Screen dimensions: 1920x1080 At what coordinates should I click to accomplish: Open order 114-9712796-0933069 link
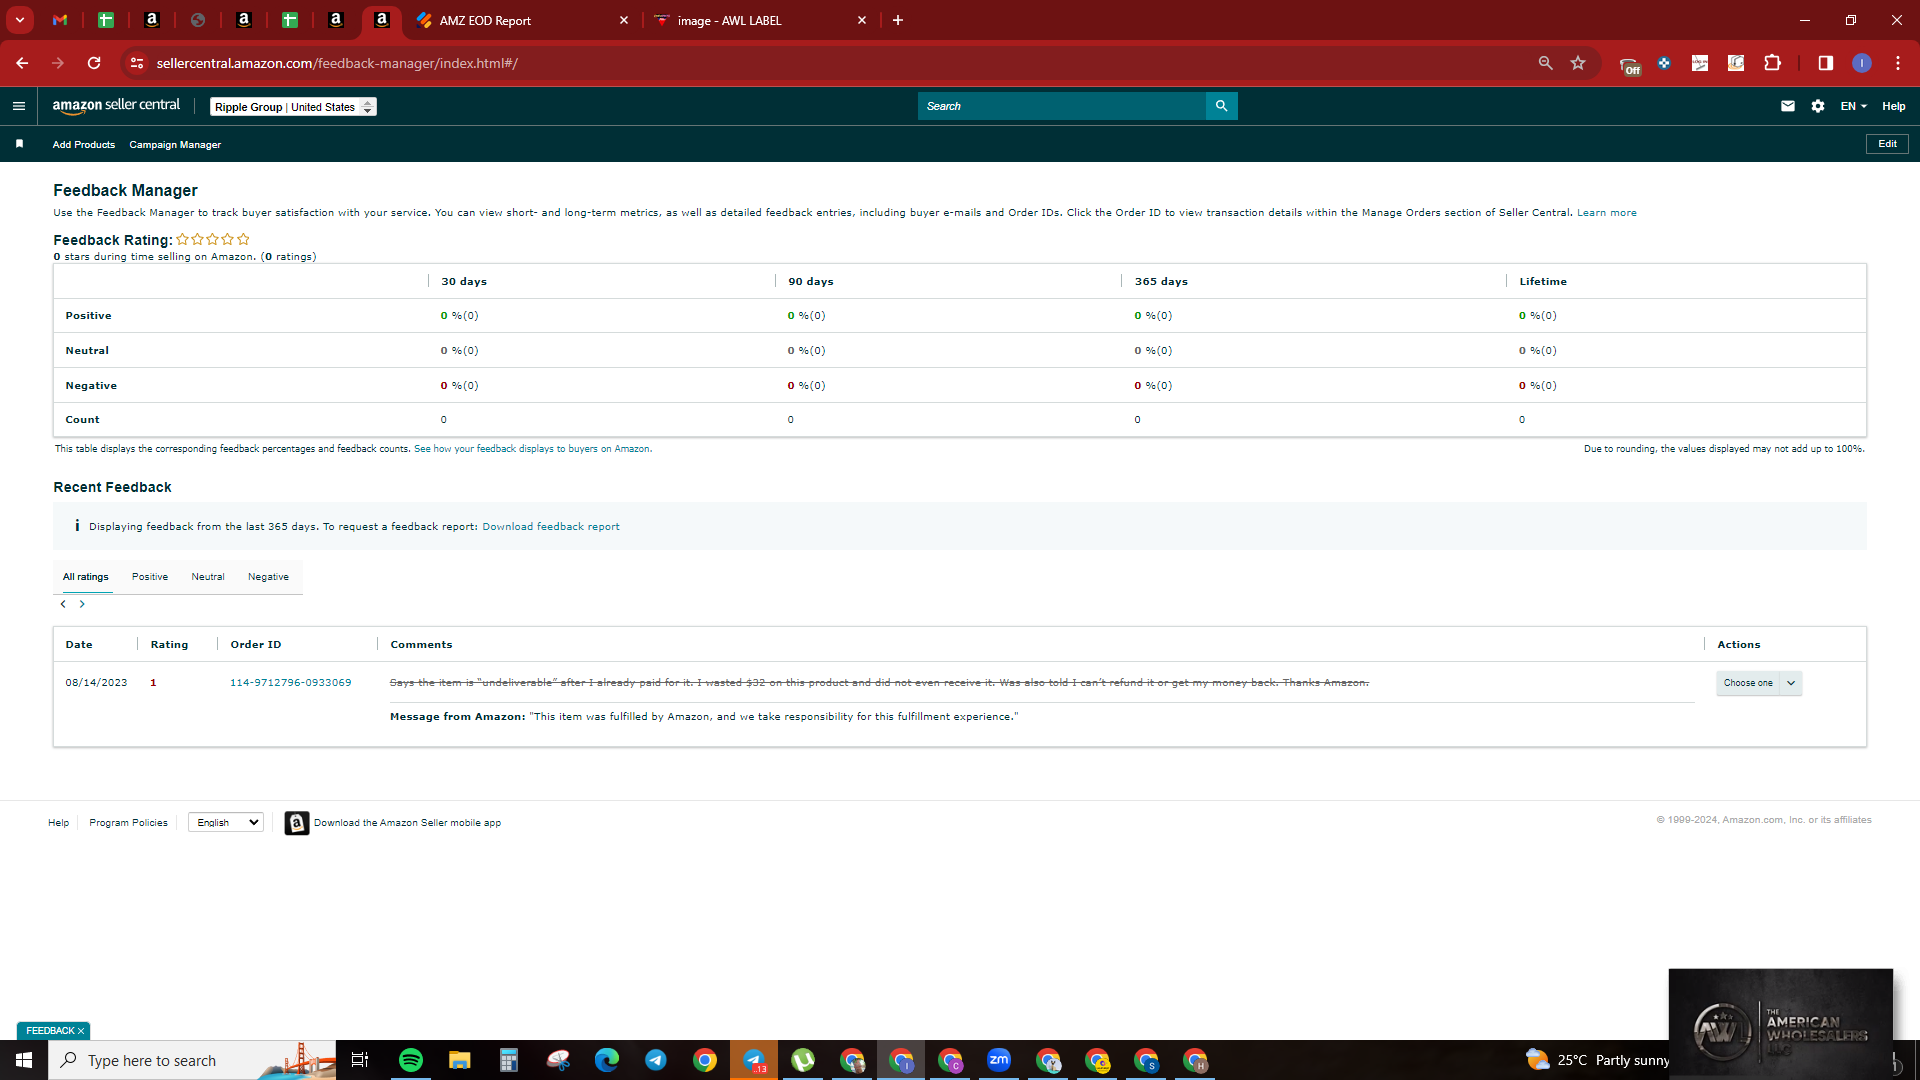[291, 683]
